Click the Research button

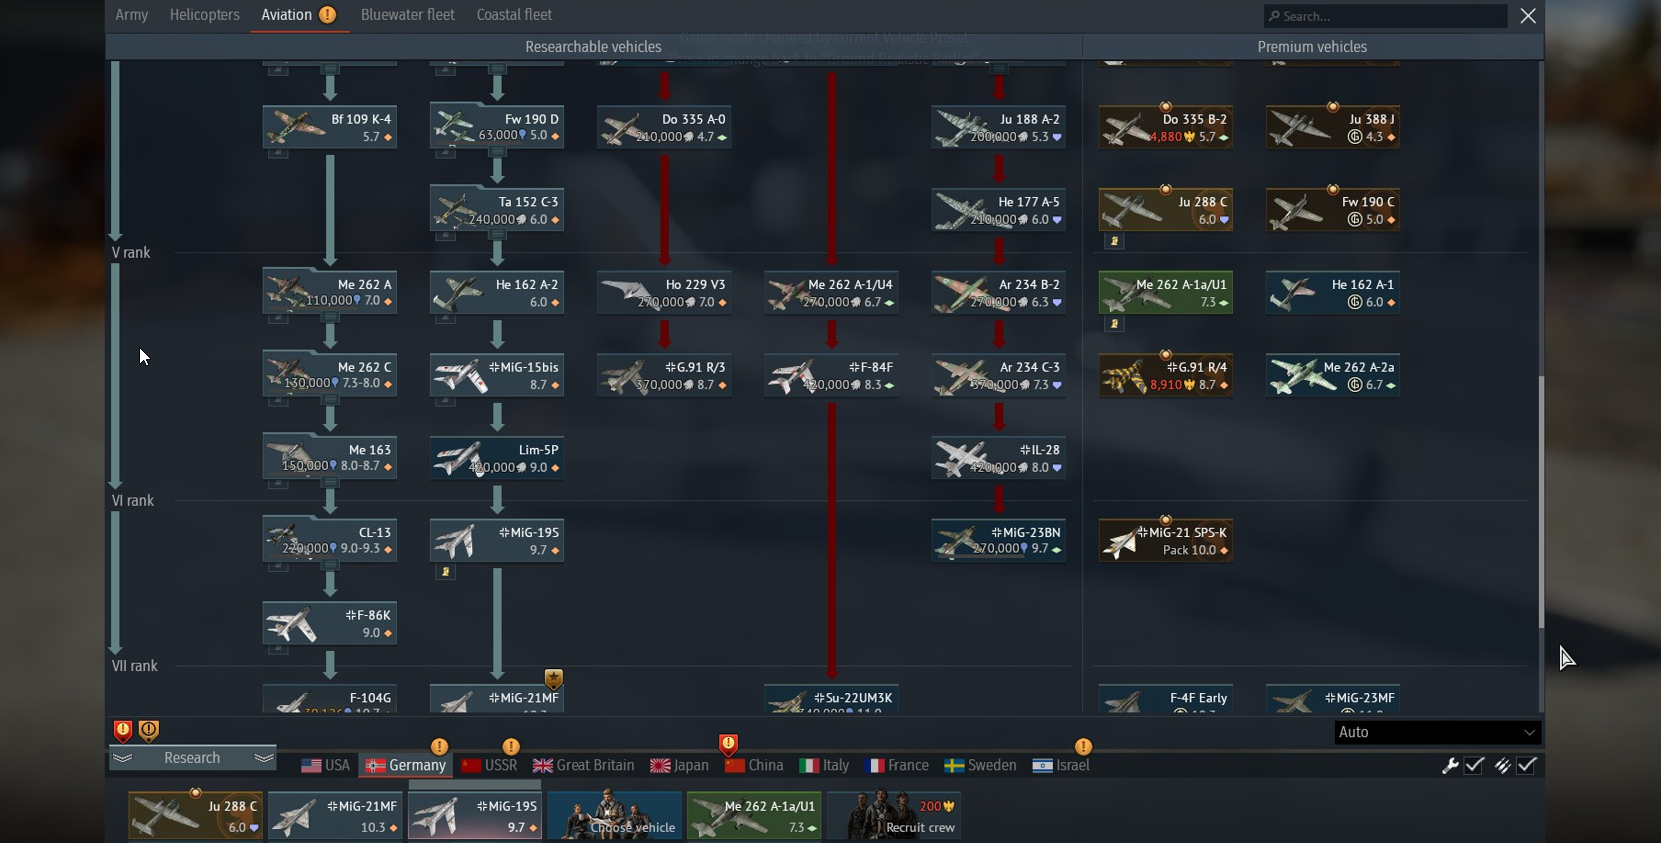pyautogui.click(x=192, y=758)
